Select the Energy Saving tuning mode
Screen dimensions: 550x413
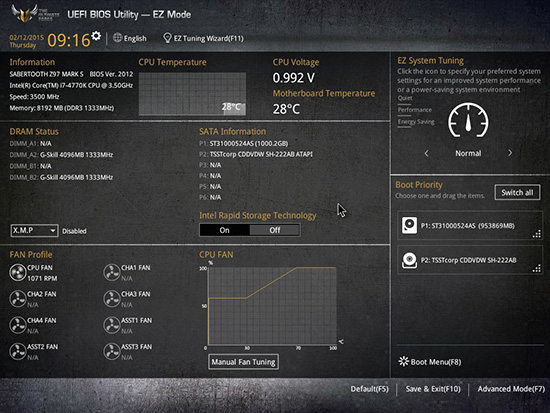pos(416,122)
